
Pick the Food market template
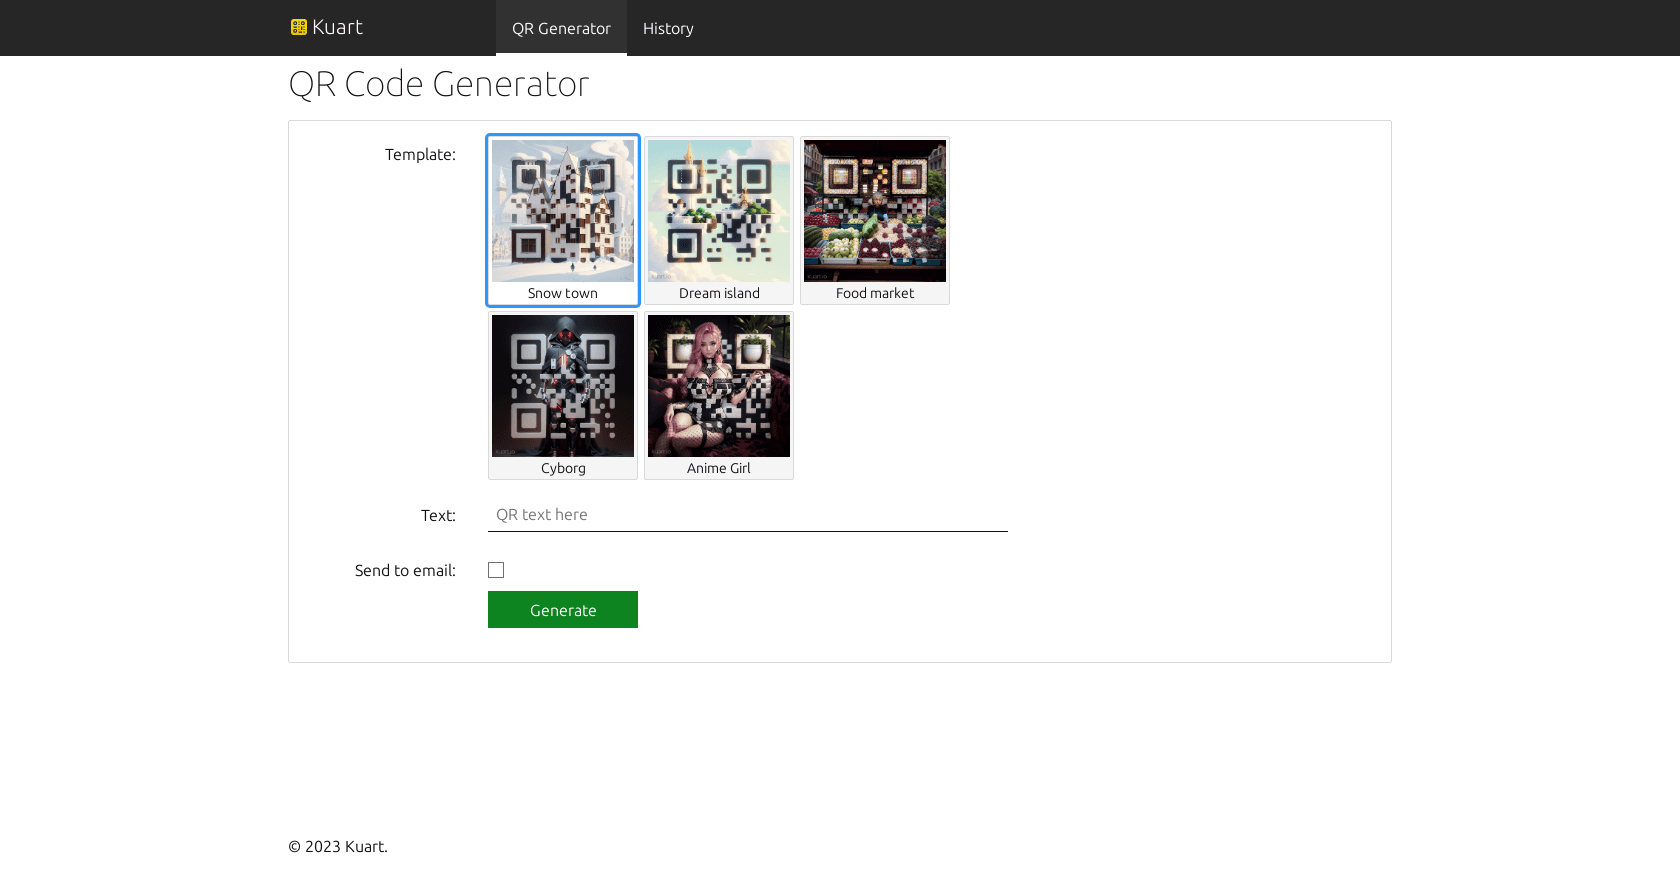tap(875, 220)
